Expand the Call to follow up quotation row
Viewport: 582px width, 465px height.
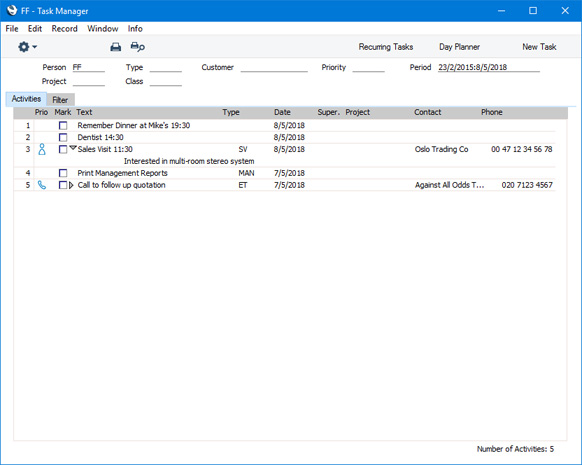(x=71, y=185)
